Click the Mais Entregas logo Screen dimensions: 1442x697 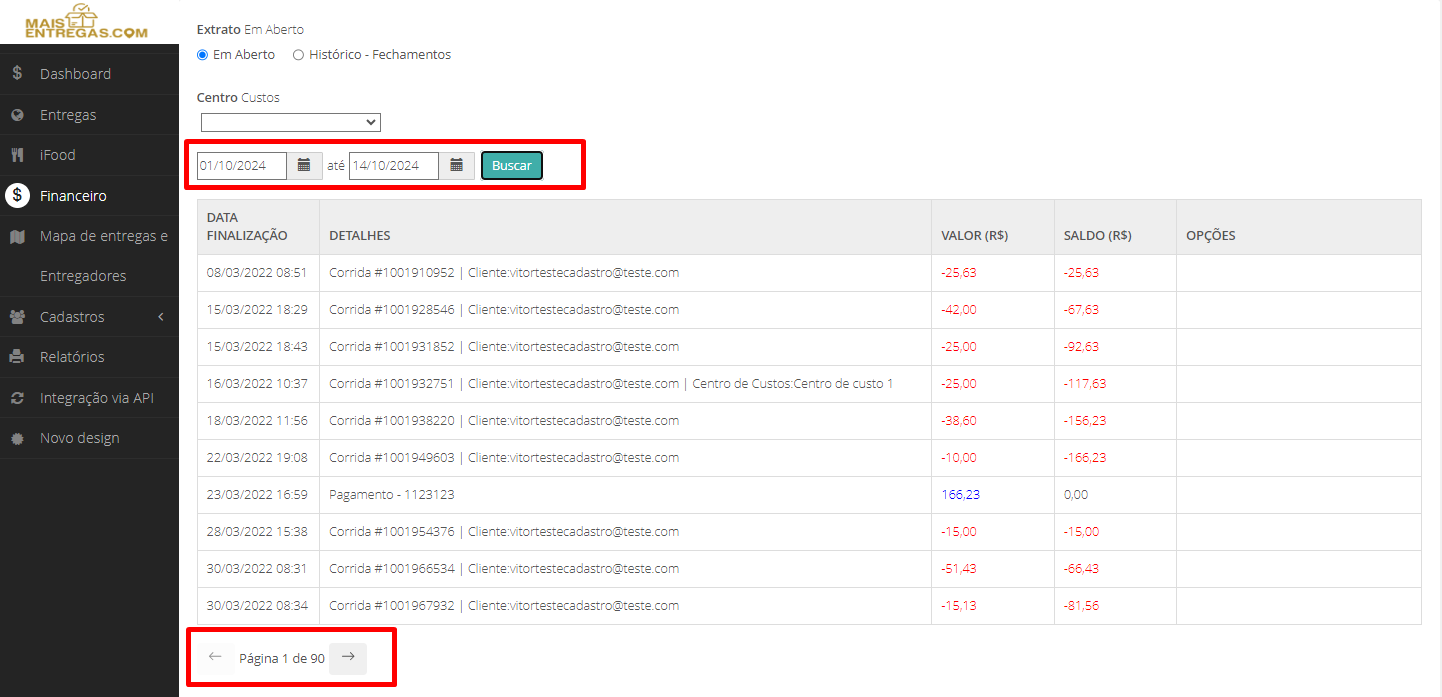(x=87, y=21)
